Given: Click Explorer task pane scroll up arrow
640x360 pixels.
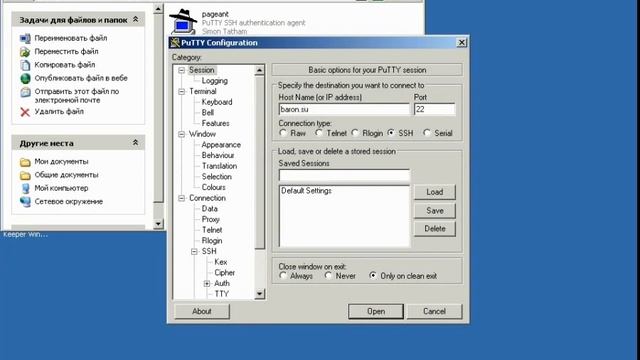Looking at the screenshot, I should (158, 8).
